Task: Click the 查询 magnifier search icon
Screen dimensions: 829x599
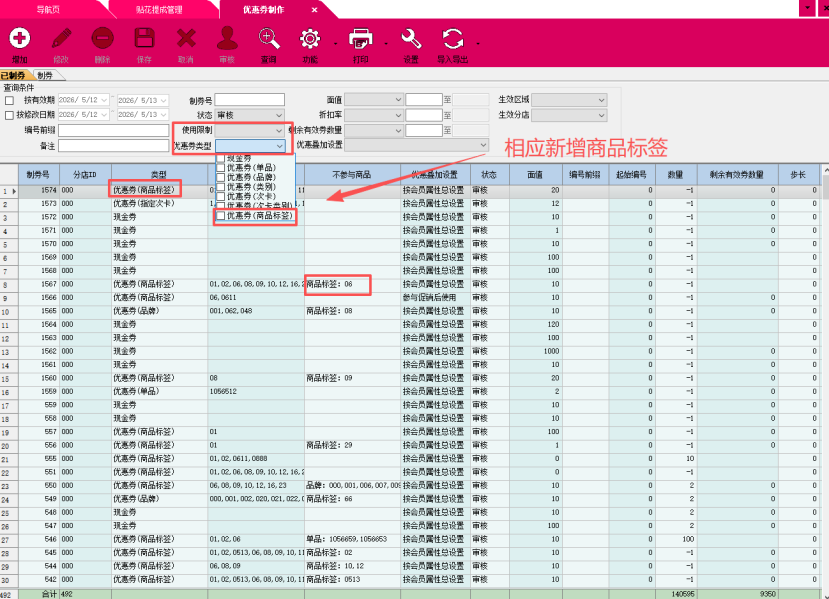Action: coord(269,39)
